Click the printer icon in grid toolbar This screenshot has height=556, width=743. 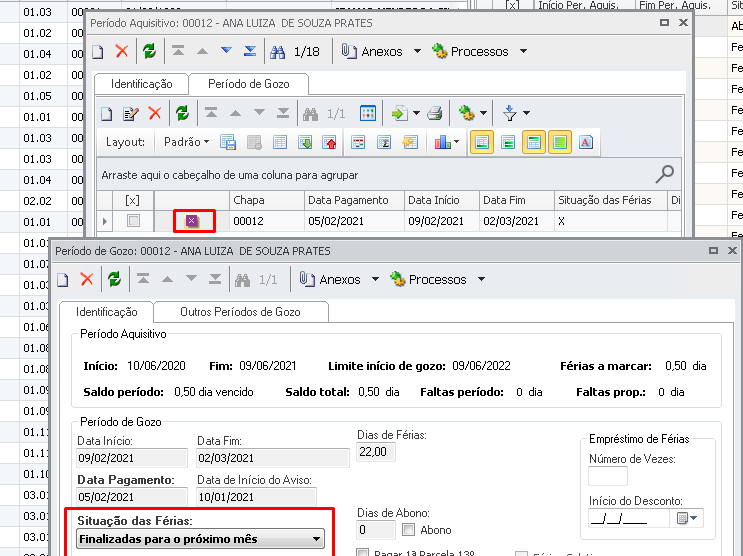(435, 113)
